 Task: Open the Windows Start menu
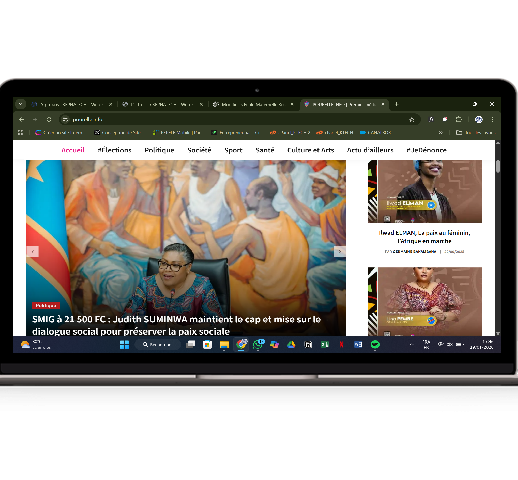[124, 345]
